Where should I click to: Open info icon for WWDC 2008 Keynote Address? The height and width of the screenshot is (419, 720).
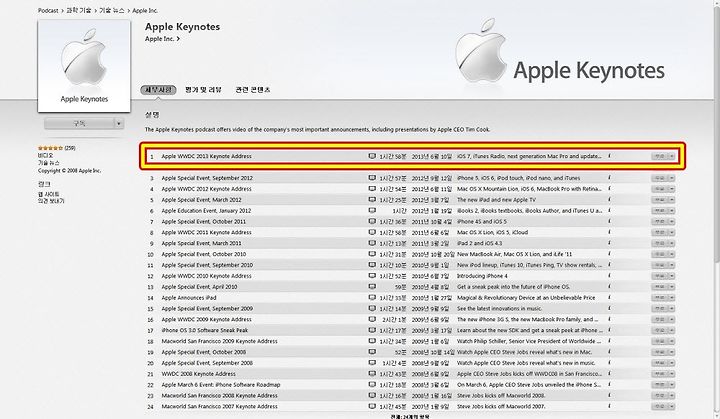click(609, 374)
